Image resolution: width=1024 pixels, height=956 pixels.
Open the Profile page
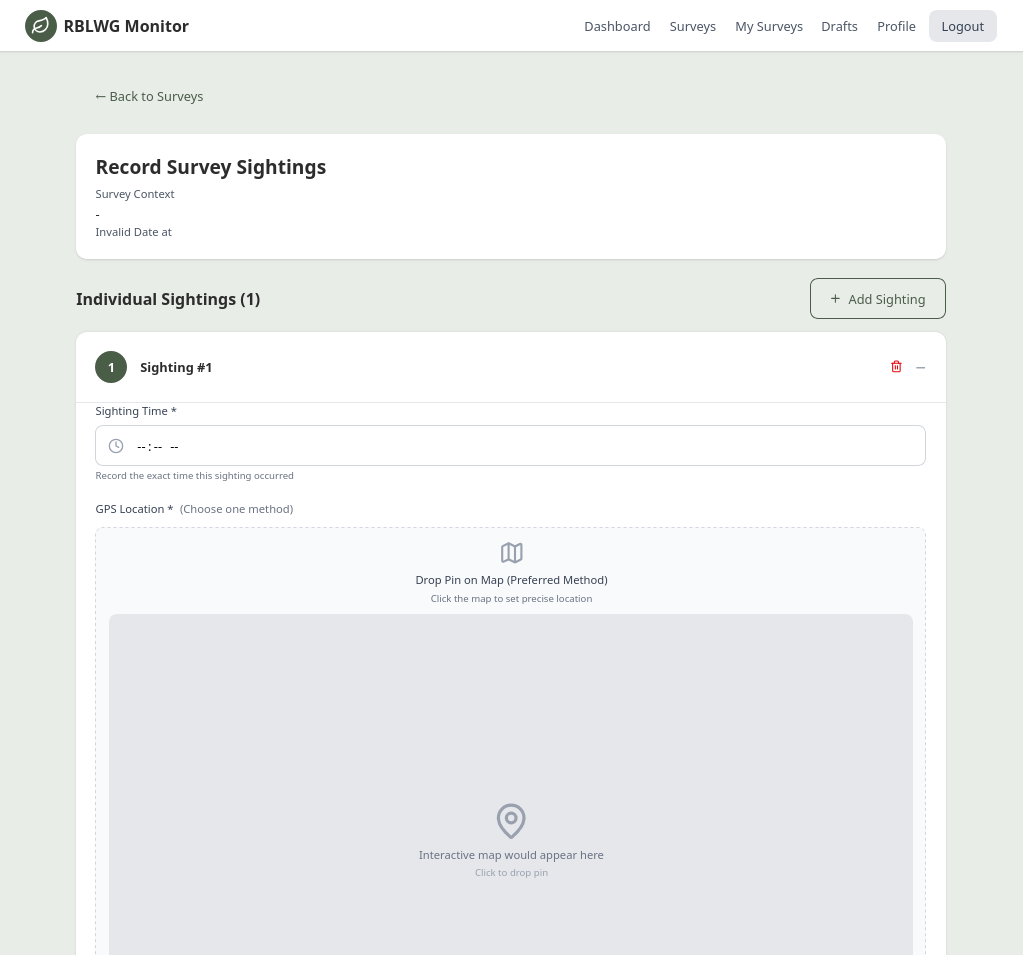point(896,26)
